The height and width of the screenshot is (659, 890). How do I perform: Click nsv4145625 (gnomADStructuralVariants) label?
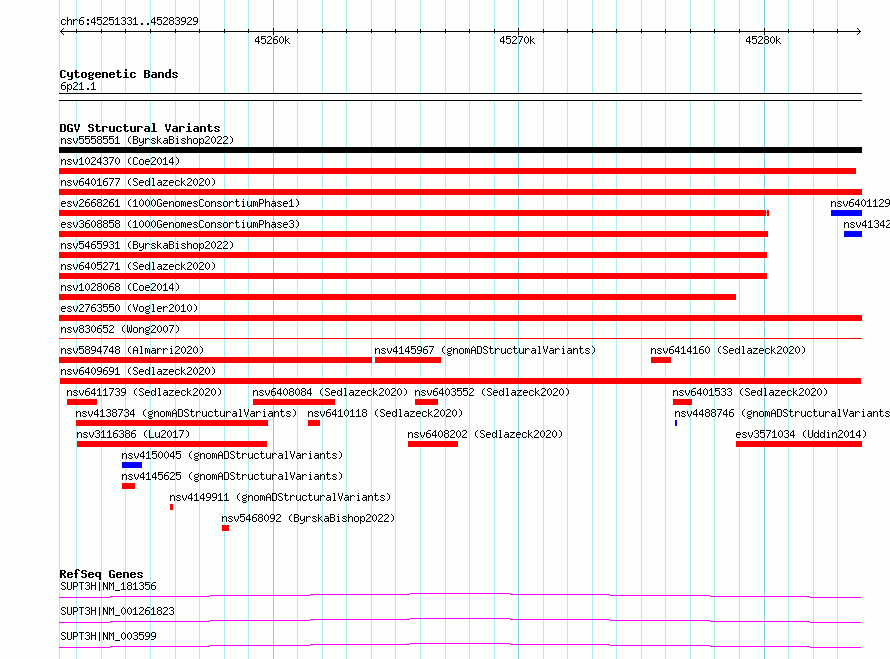click(x=232, y=476)
